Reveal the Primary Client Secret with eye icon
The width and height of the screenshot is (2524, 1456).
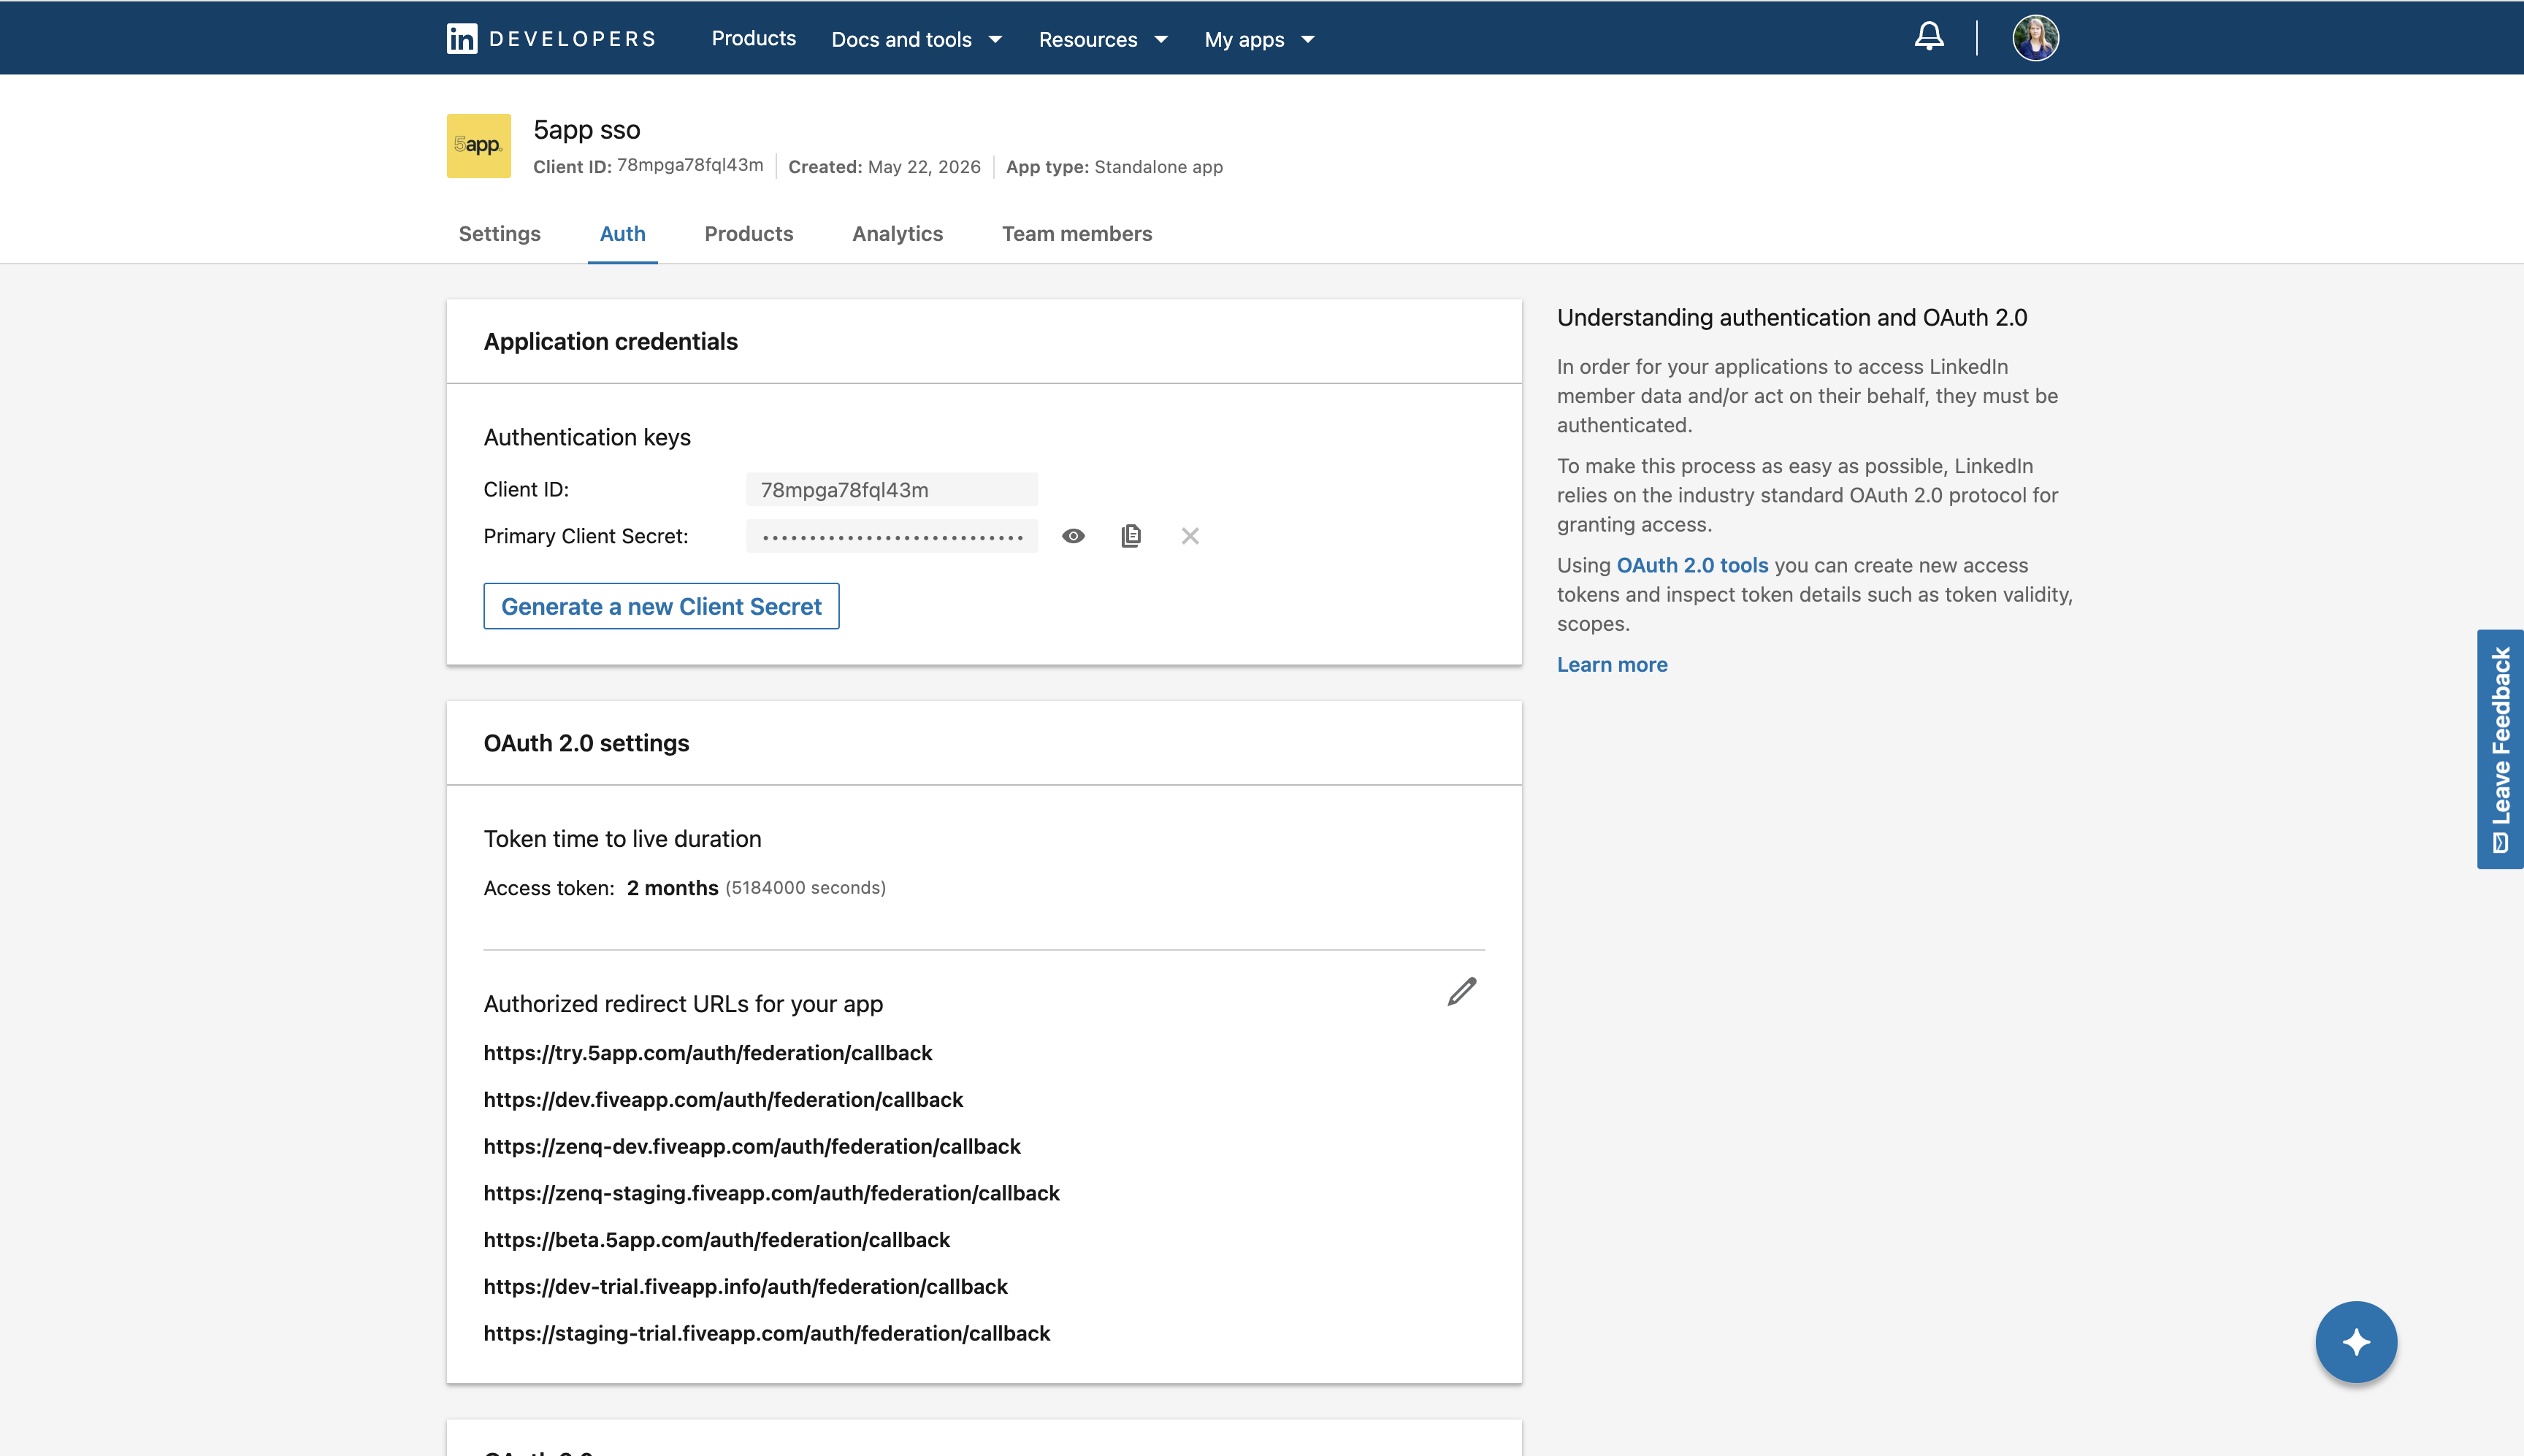click(x=1073, y=536)
